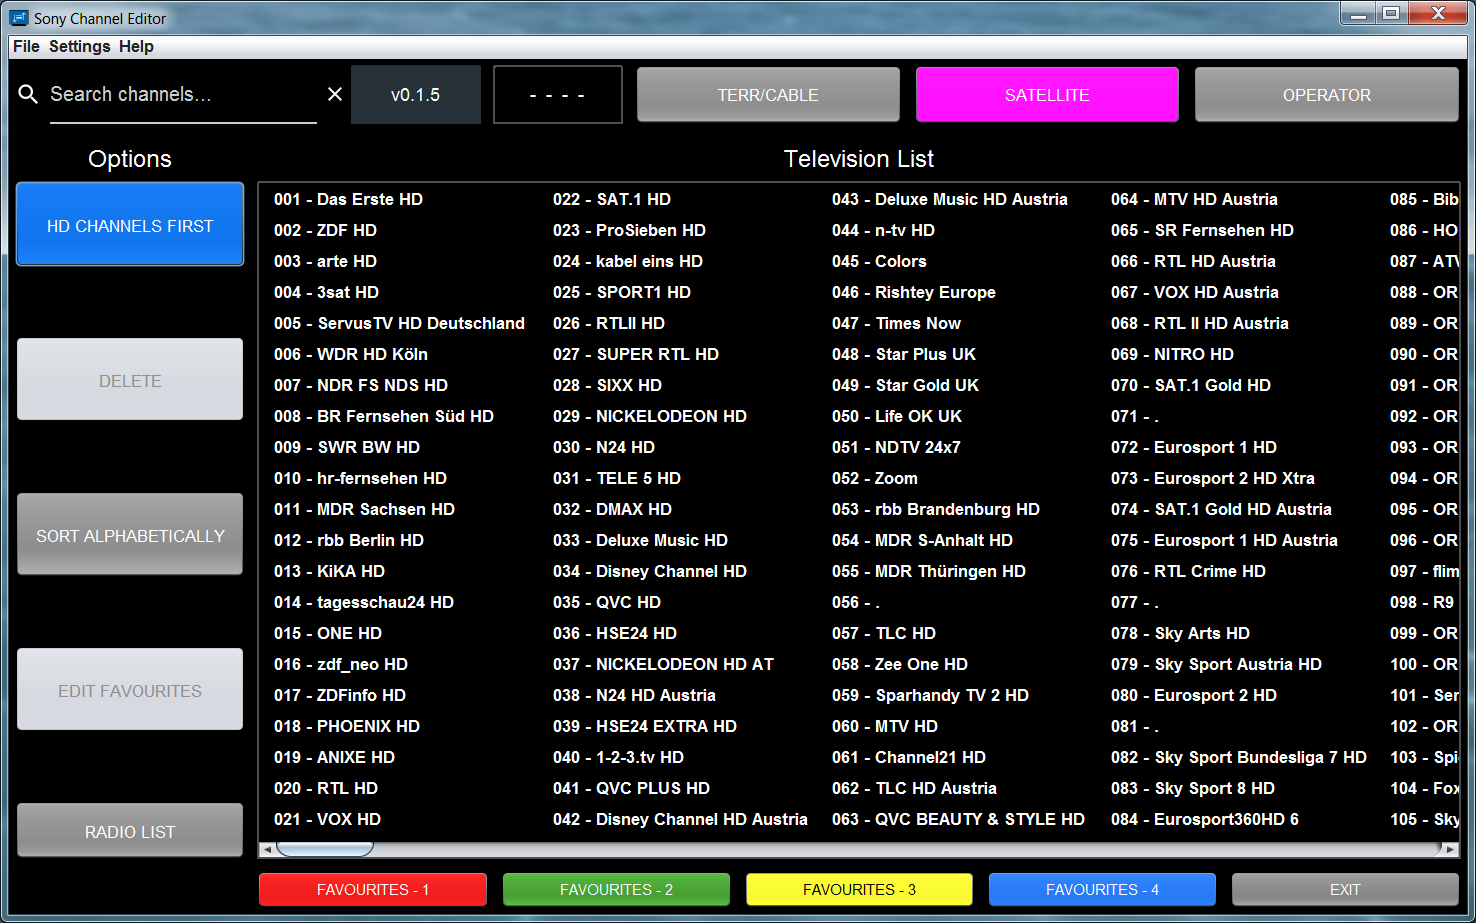Screen dimensions: 1476x923
Task: Focus the Search channels input field
Action: point(183,94)
